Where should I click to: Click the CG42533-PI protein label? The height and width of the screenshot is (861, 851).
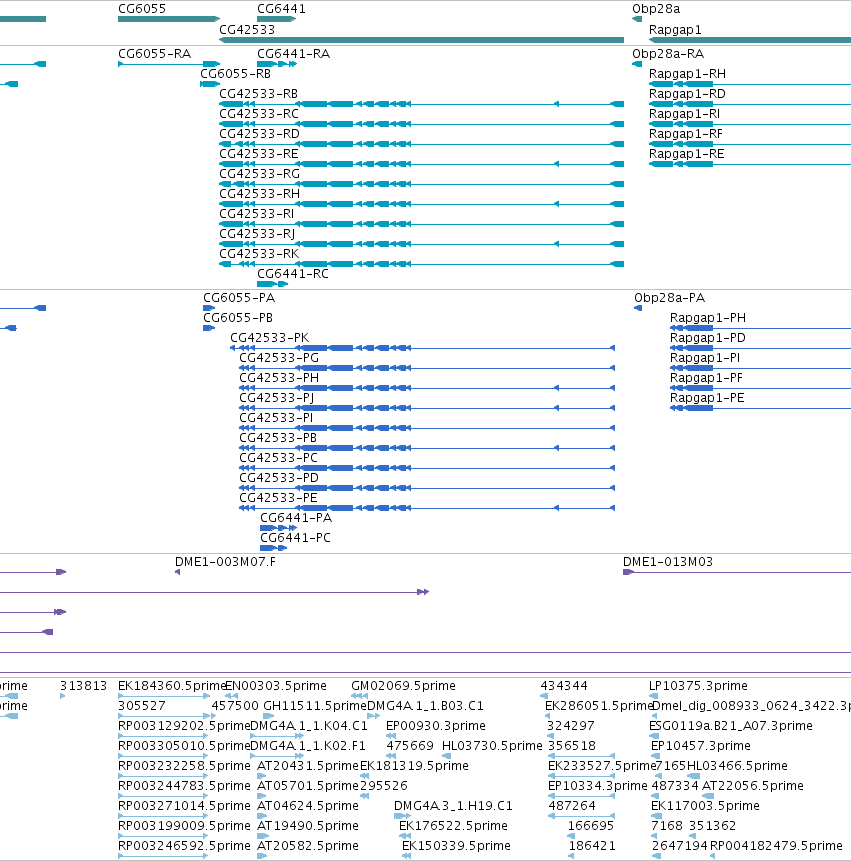276,417
